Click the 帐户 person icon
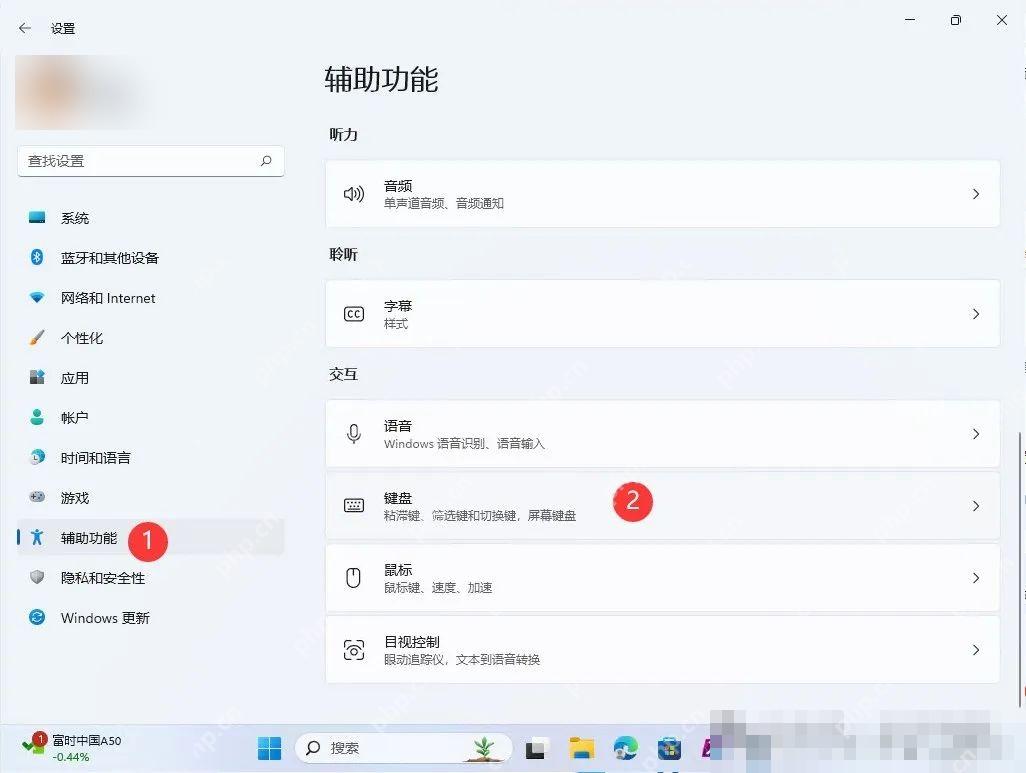The width and height of the screenshot is (1026, 773). (37, 418)
